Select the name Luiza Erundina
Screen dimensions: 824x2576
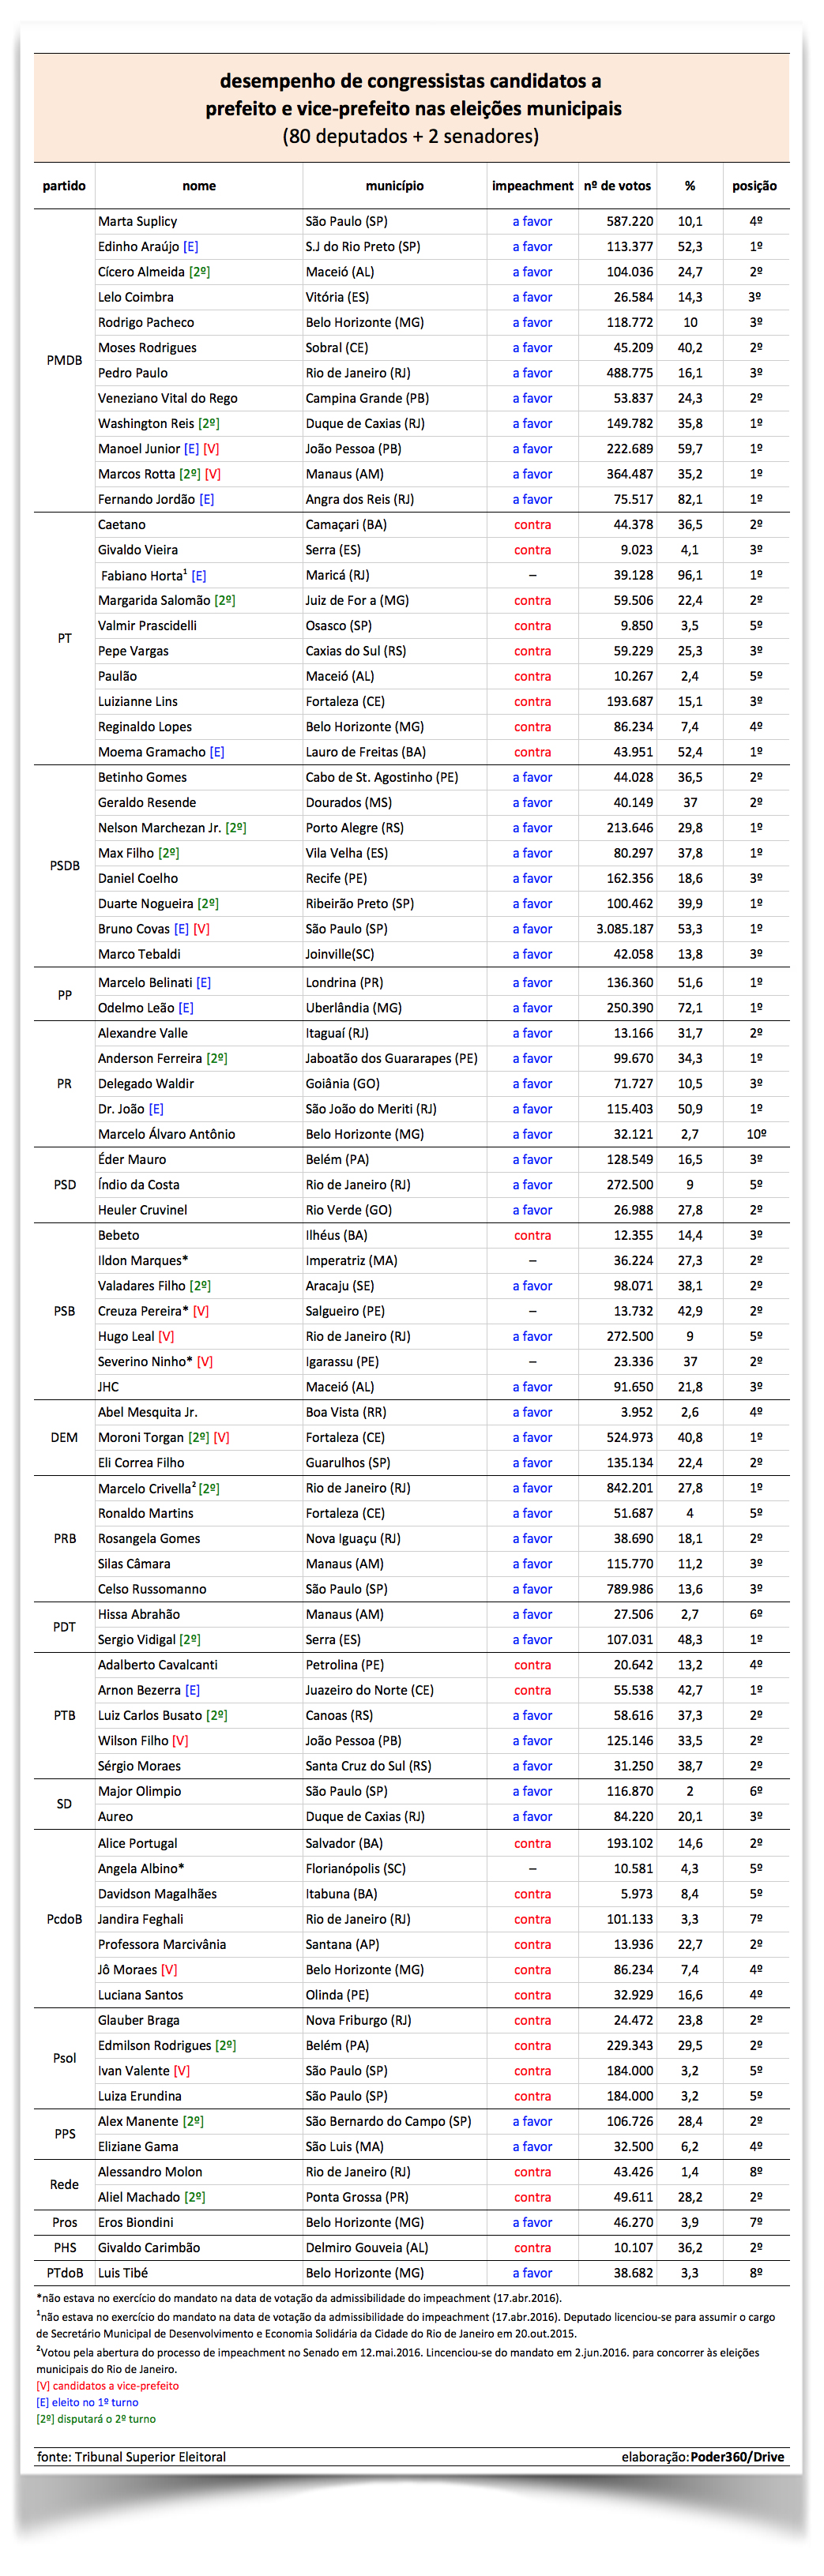point(140,2096)
